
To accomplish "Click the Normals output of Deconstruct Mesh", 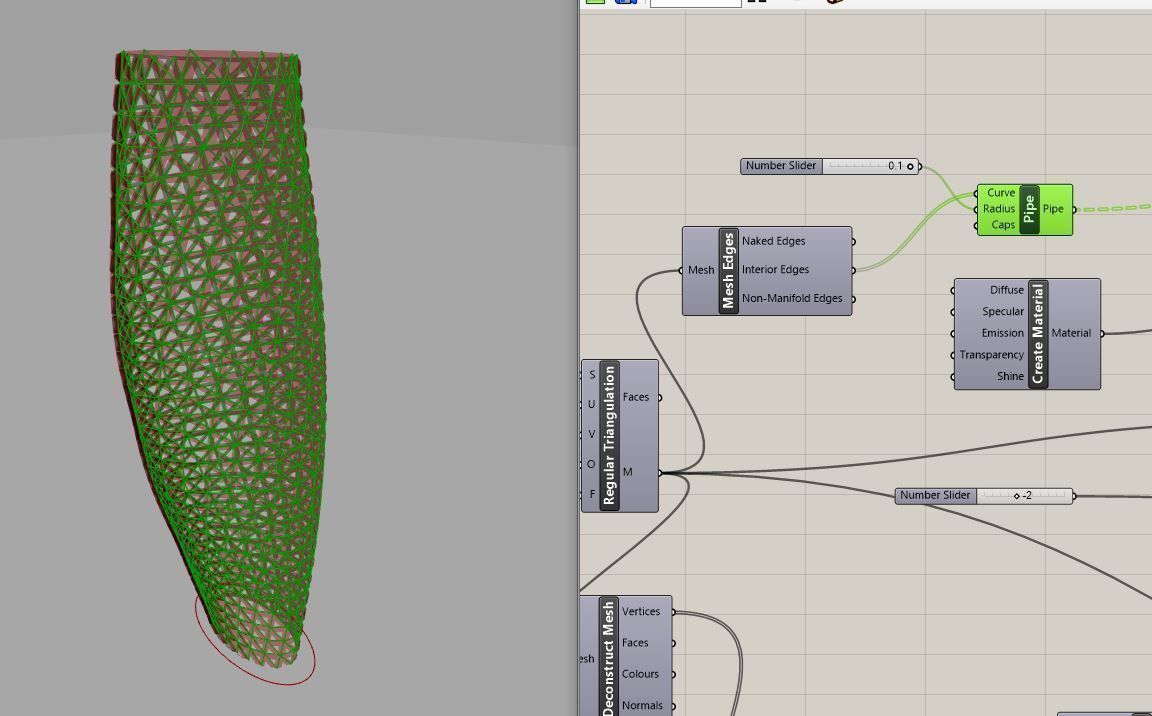I will coord(642,706).
